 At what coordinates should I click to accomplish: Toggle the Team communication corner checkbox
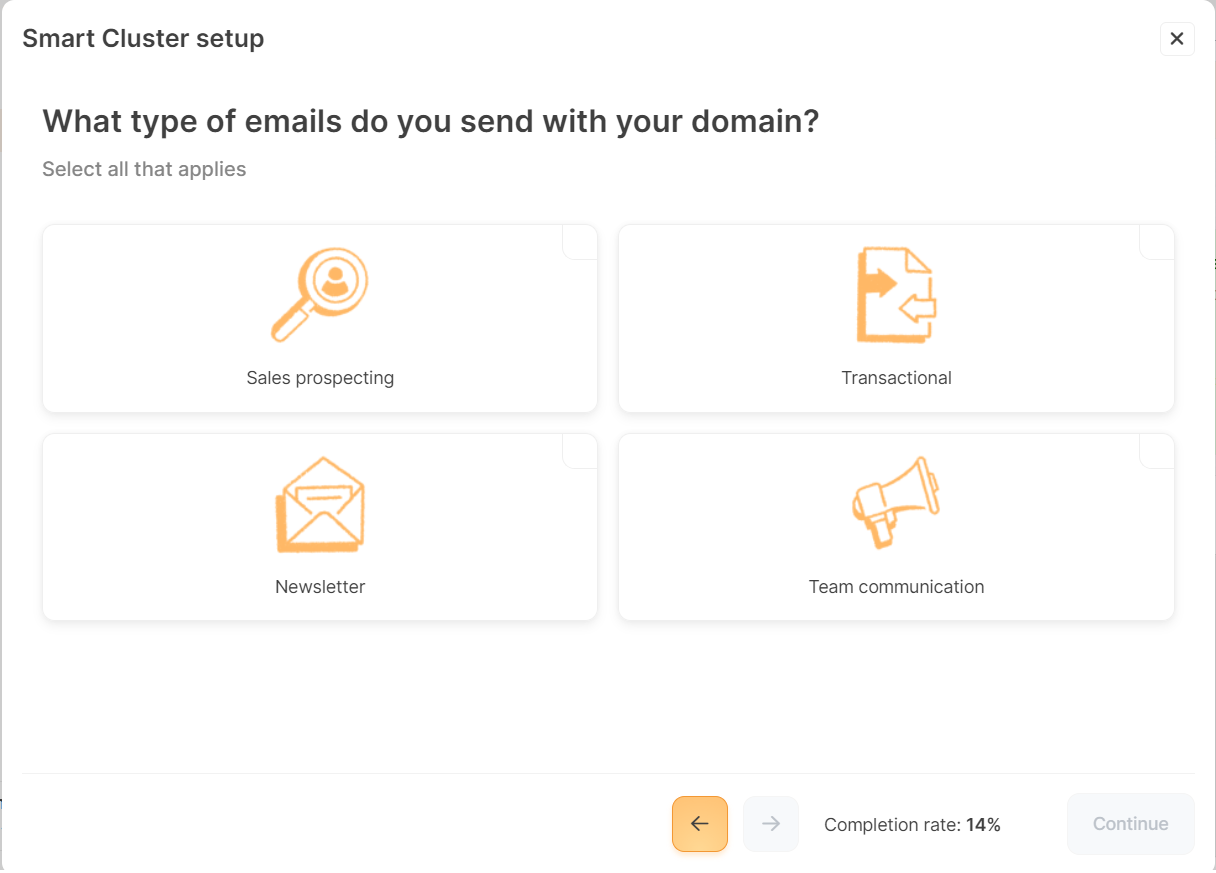tap(1157, 450)
